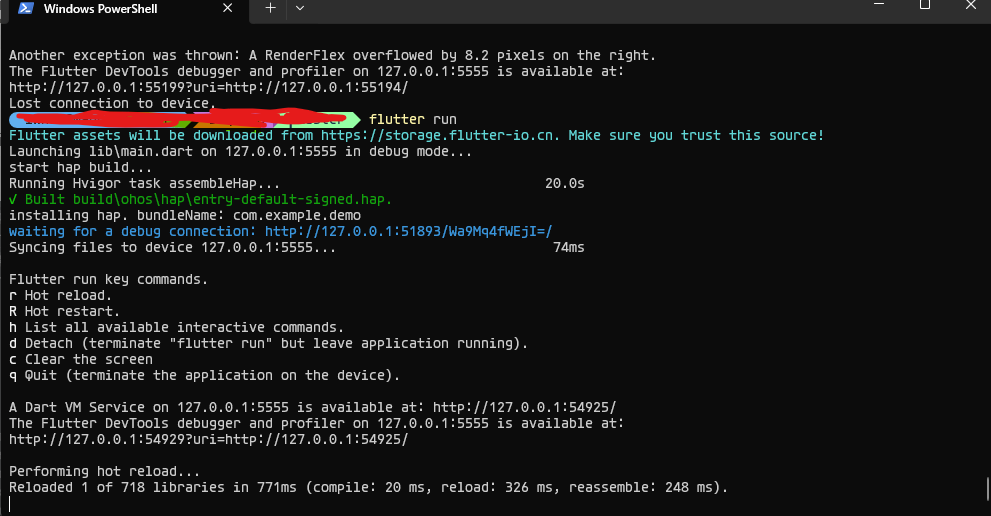Open a new terminal tab with plus

(271, 8)
